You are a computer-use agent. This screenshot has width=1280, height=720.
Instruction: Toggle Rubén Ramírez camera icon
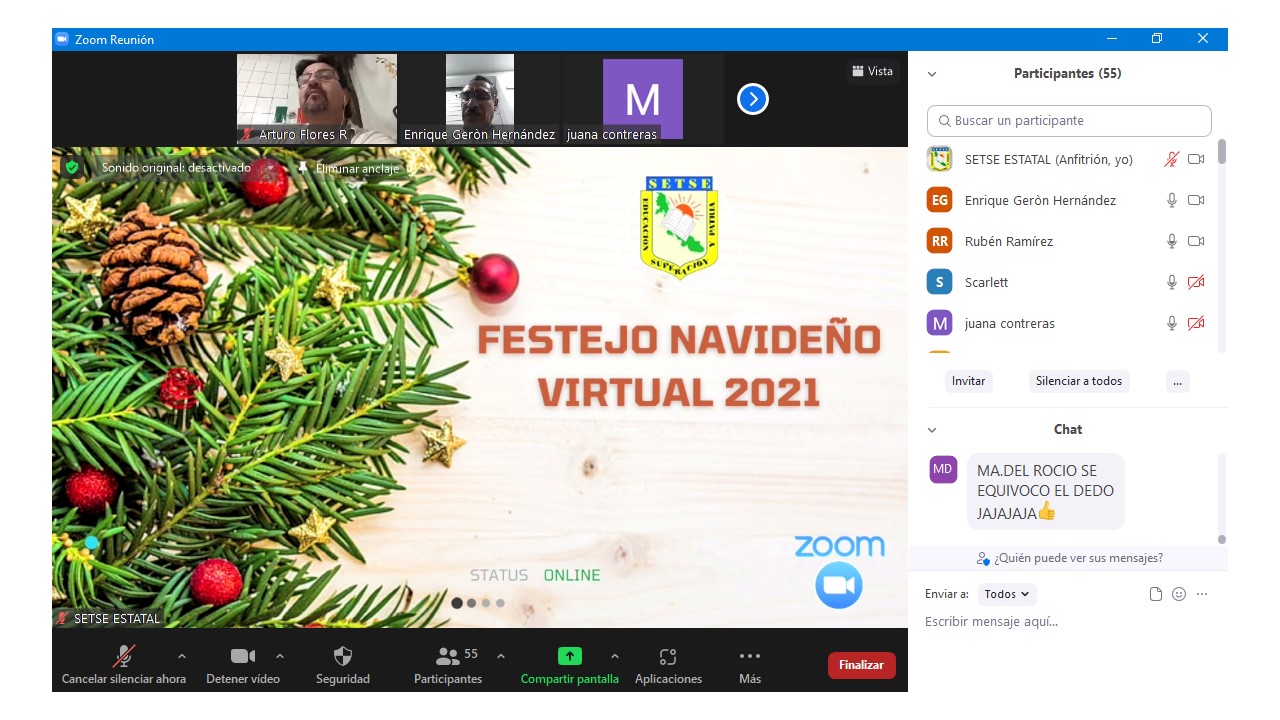click(x=1196, y=241)
